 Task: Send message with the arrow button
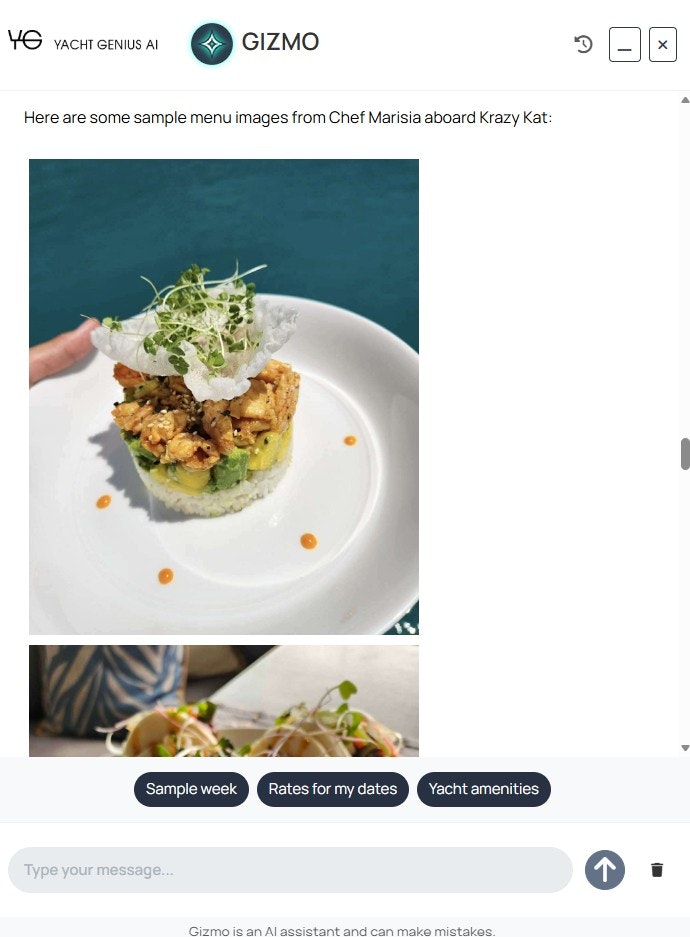[605, 869]
